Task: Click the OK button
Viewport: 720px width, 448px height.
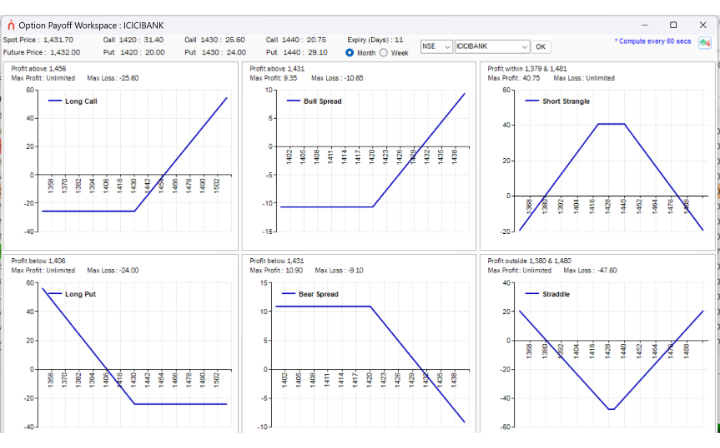Action: point(540,47)
